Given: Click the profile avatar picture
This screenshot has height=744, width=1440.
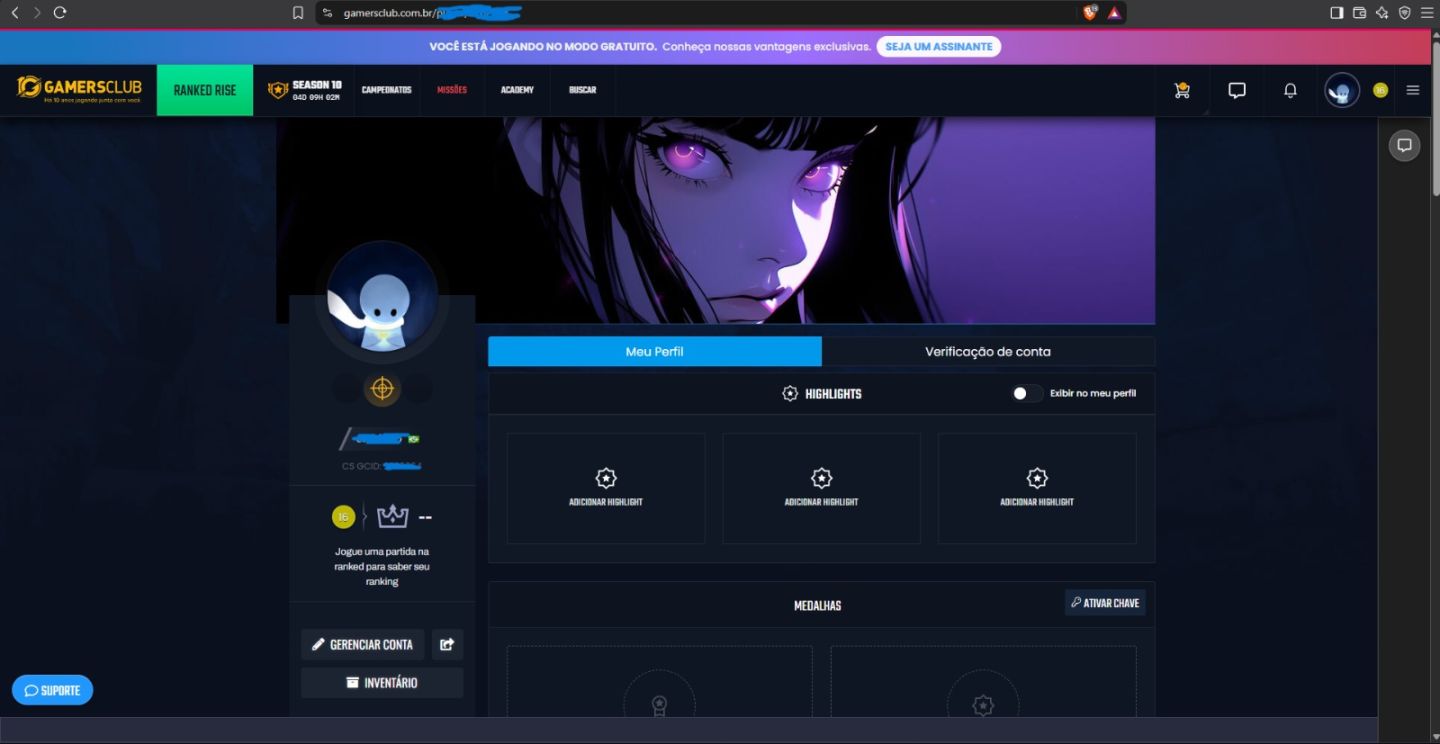Looking at the screenshot, I should 382,297.
